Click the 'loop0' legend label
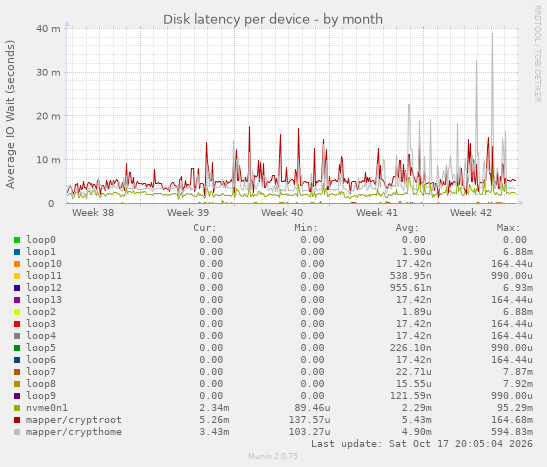 tap(41, 240)
